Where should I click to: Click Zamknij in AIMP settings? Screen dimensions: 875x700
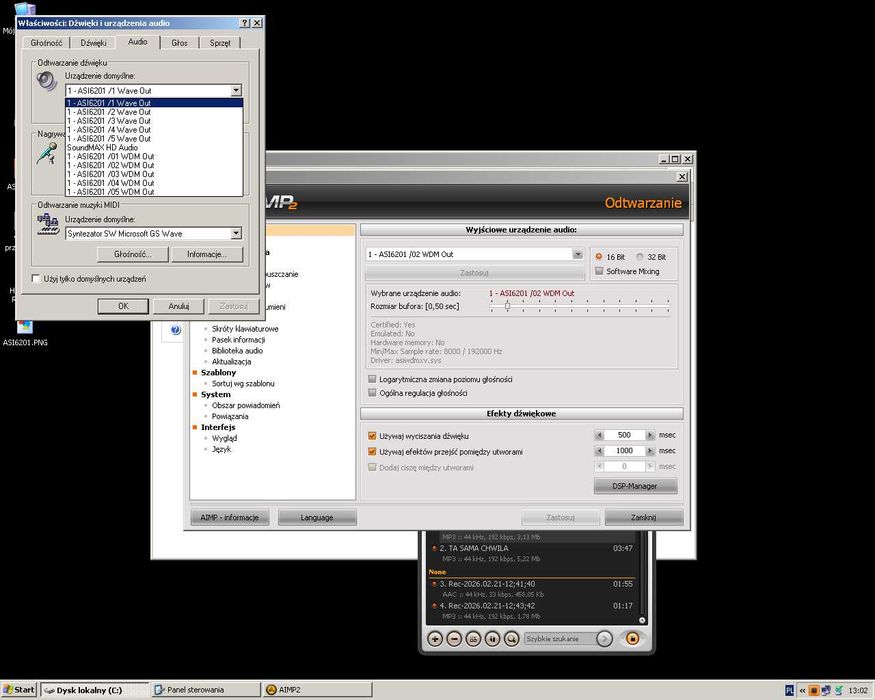pos(643,517)
